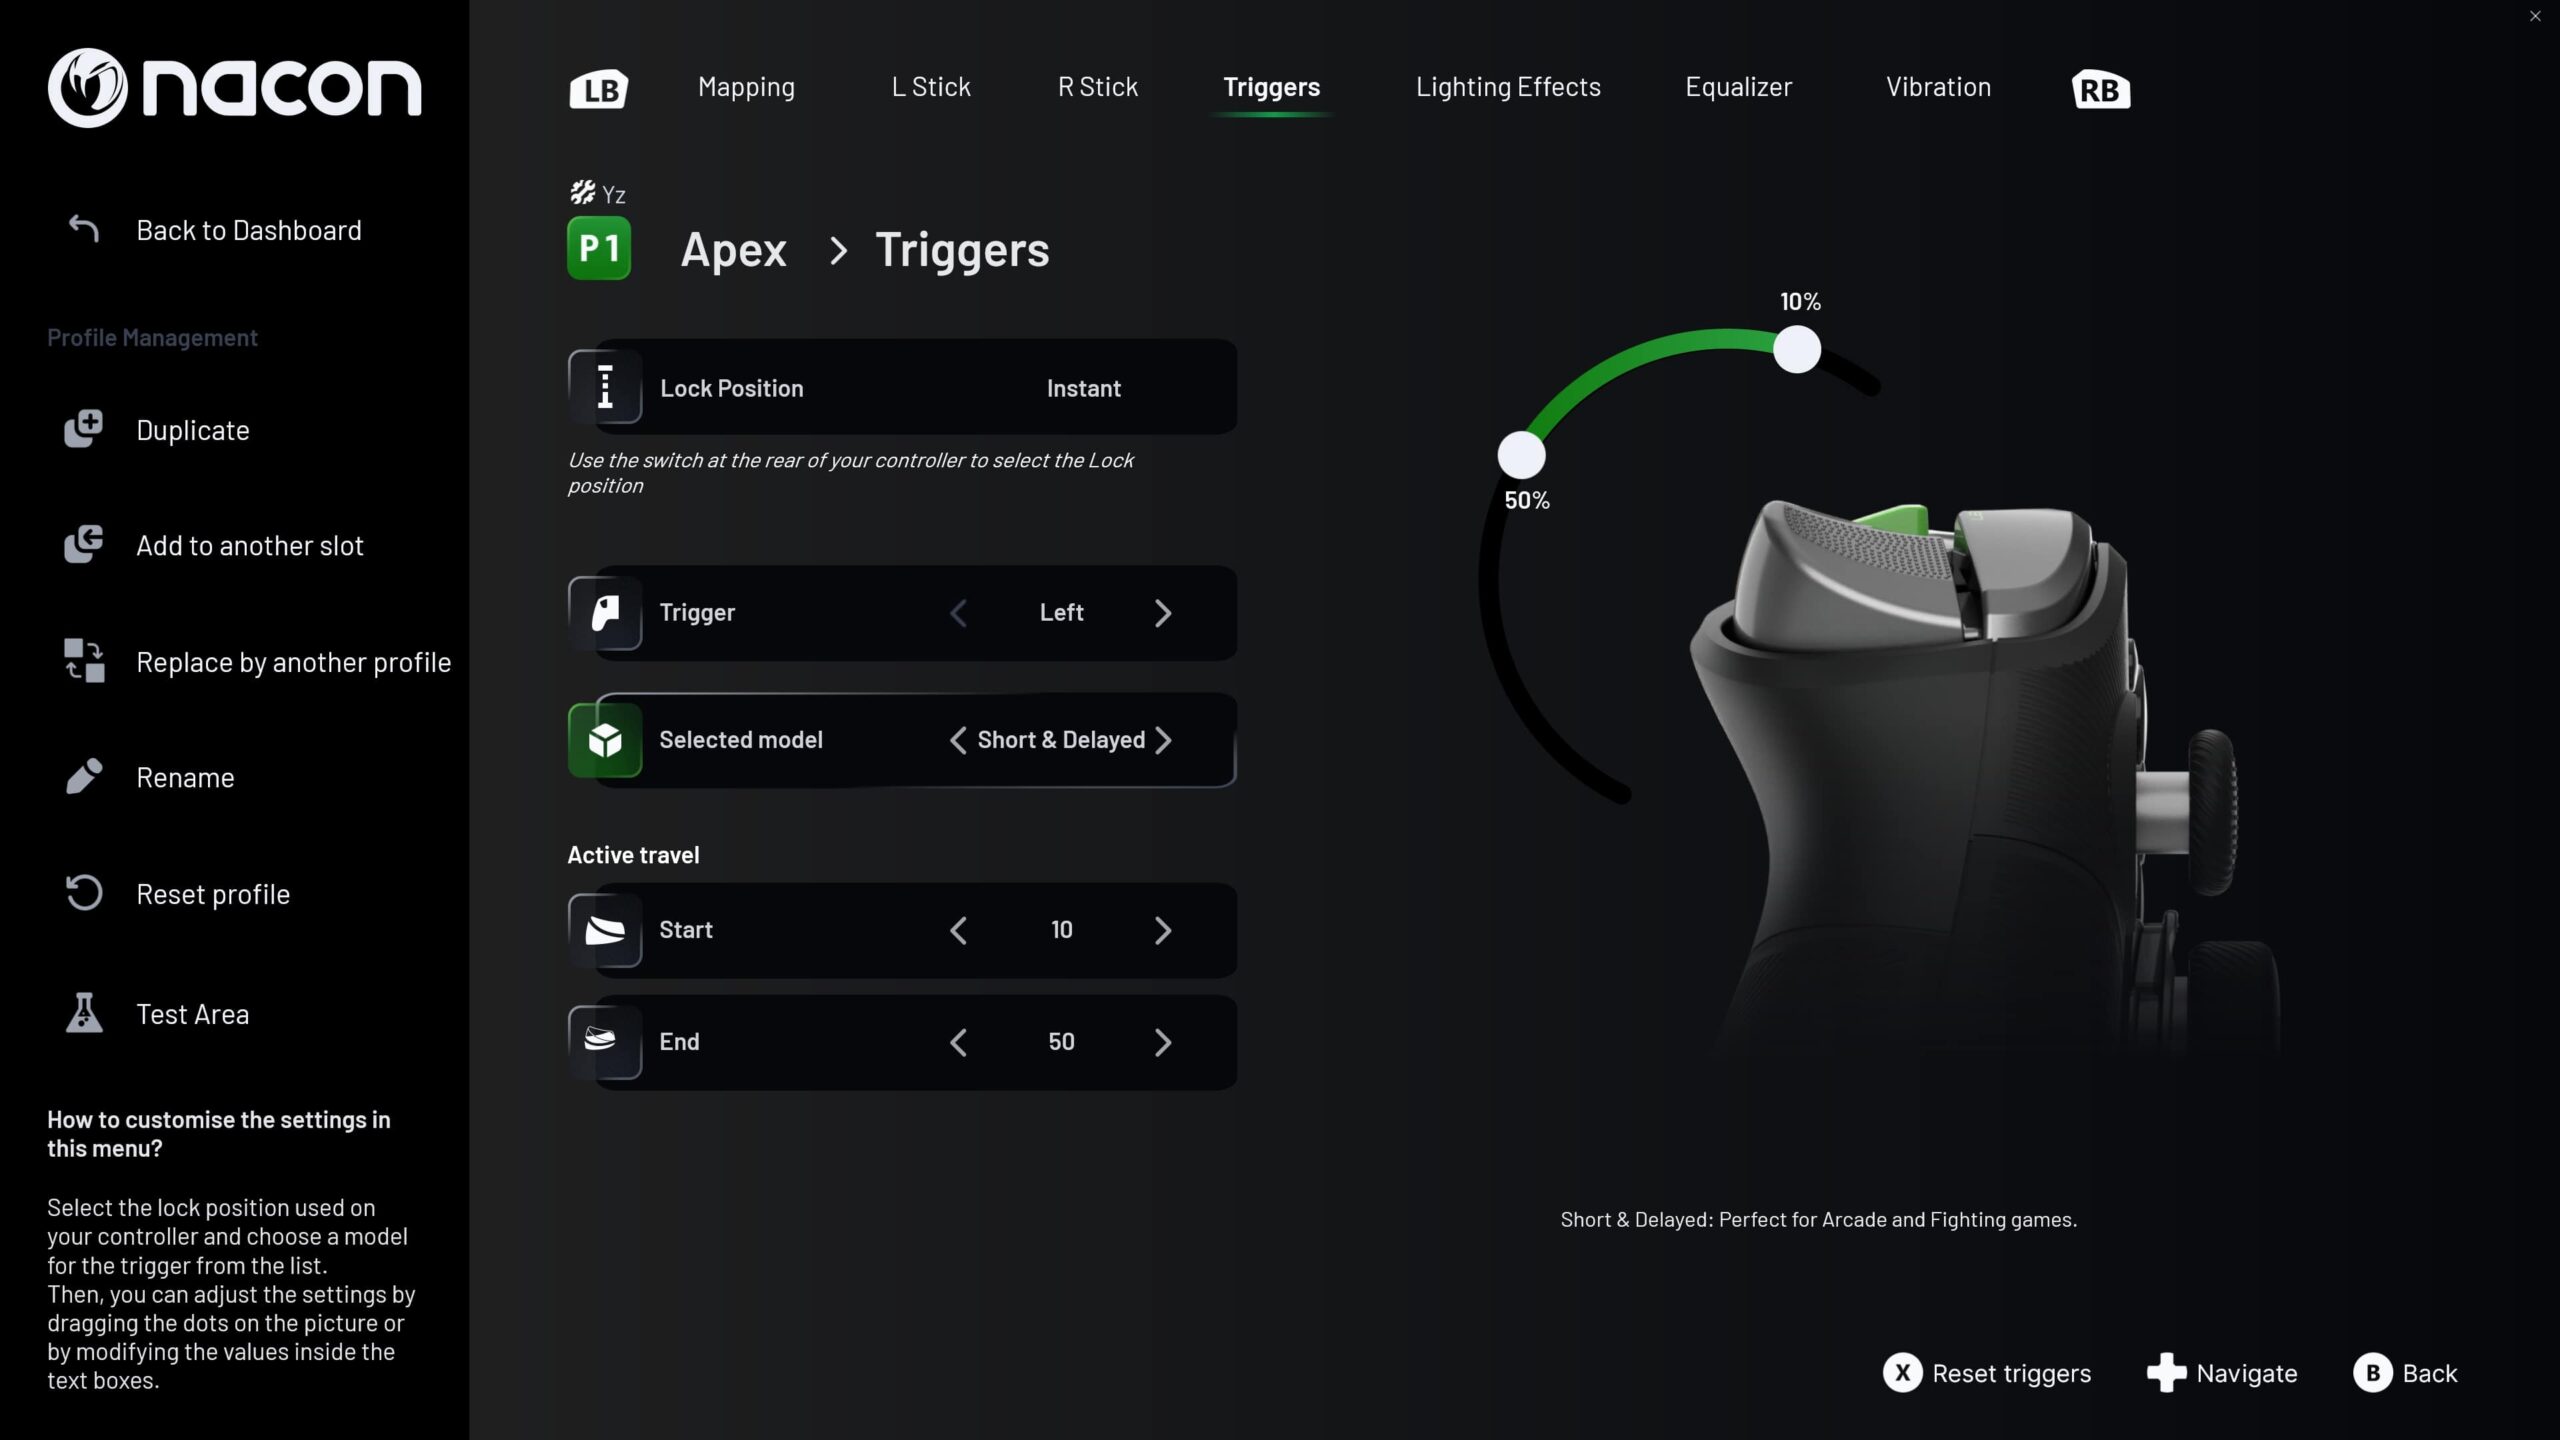Click the Start value field showing 10
Screen dimensions: 2560x1440
[x=1061, y=930]
